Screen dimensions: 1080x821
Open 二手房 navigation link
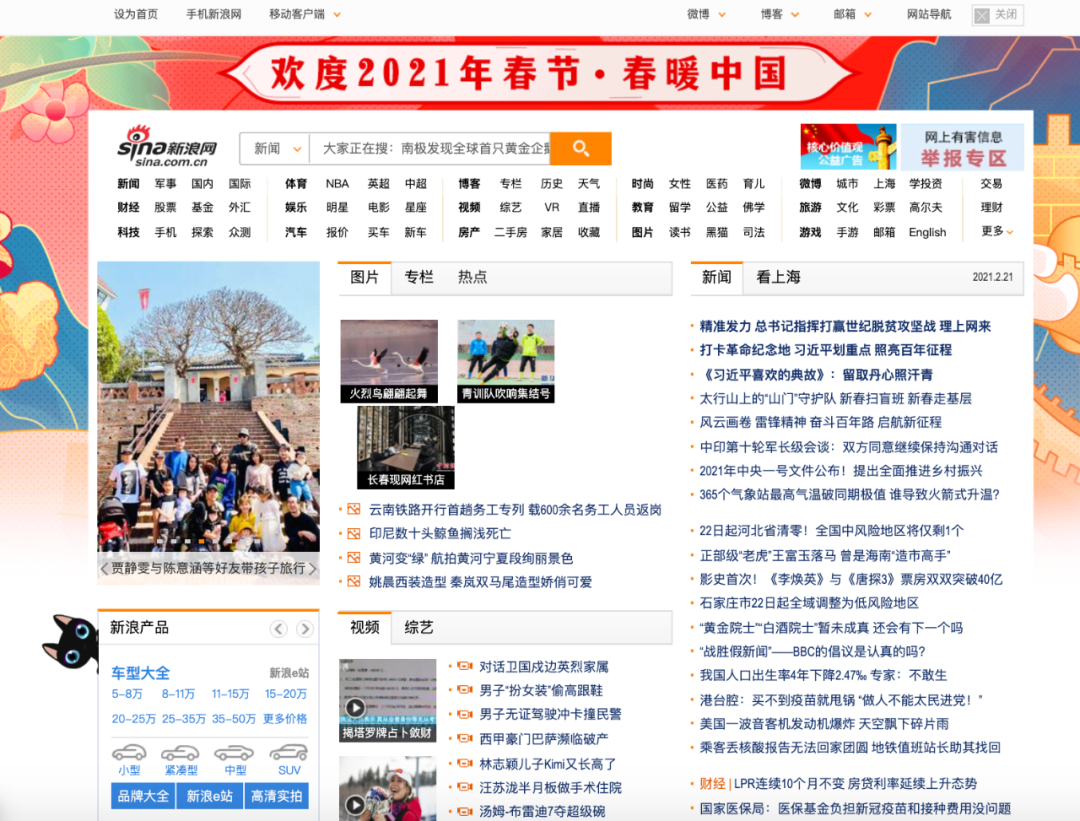tap(510, 232)
